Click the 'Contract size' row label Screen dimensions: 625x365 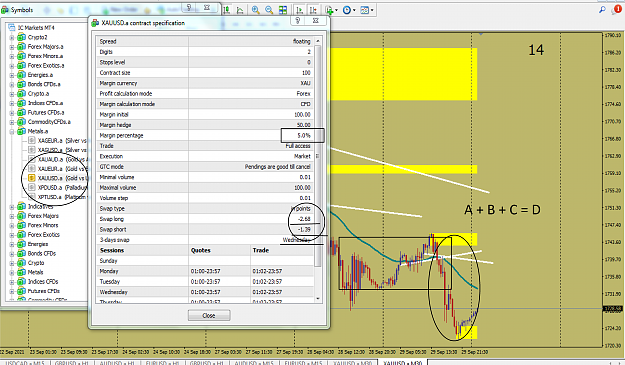click(x=115, y=73)
